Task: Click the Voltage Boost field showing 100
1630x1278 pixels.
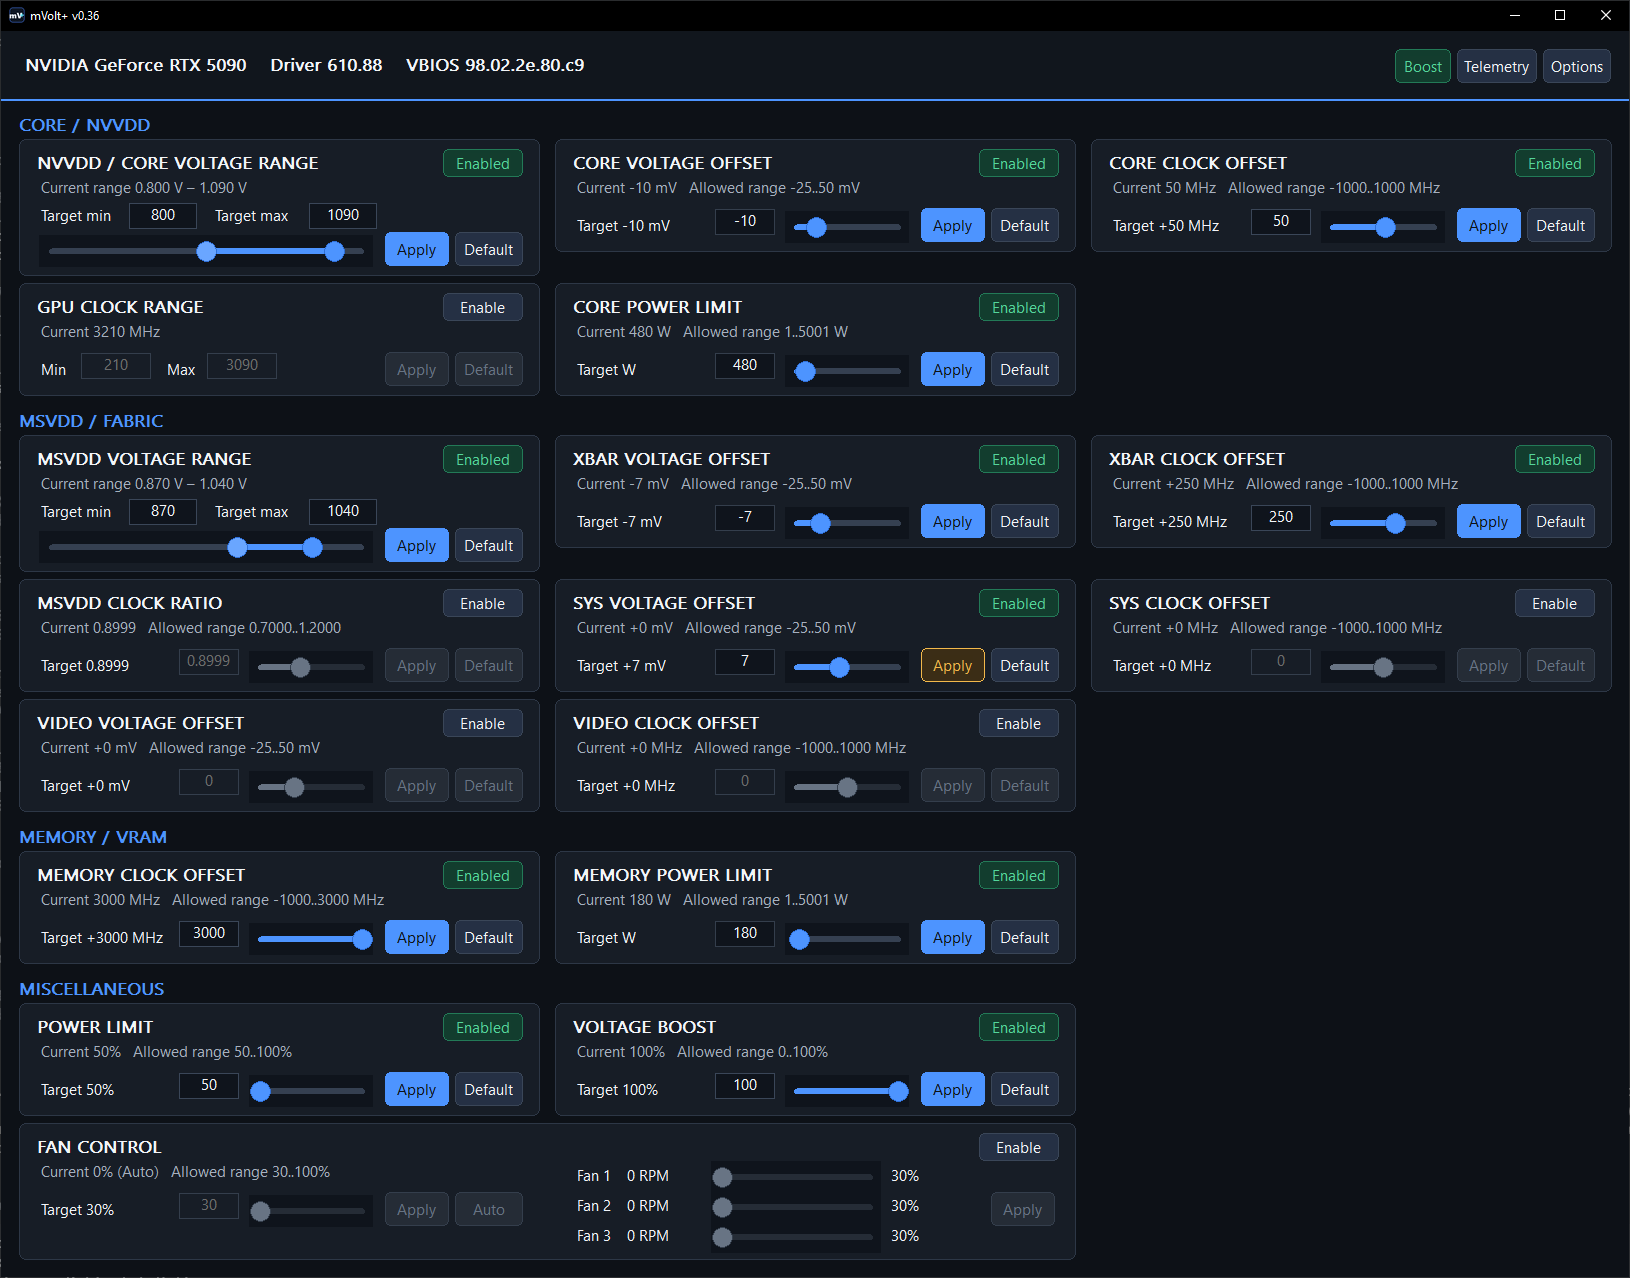Action: tap(745, 1085)
